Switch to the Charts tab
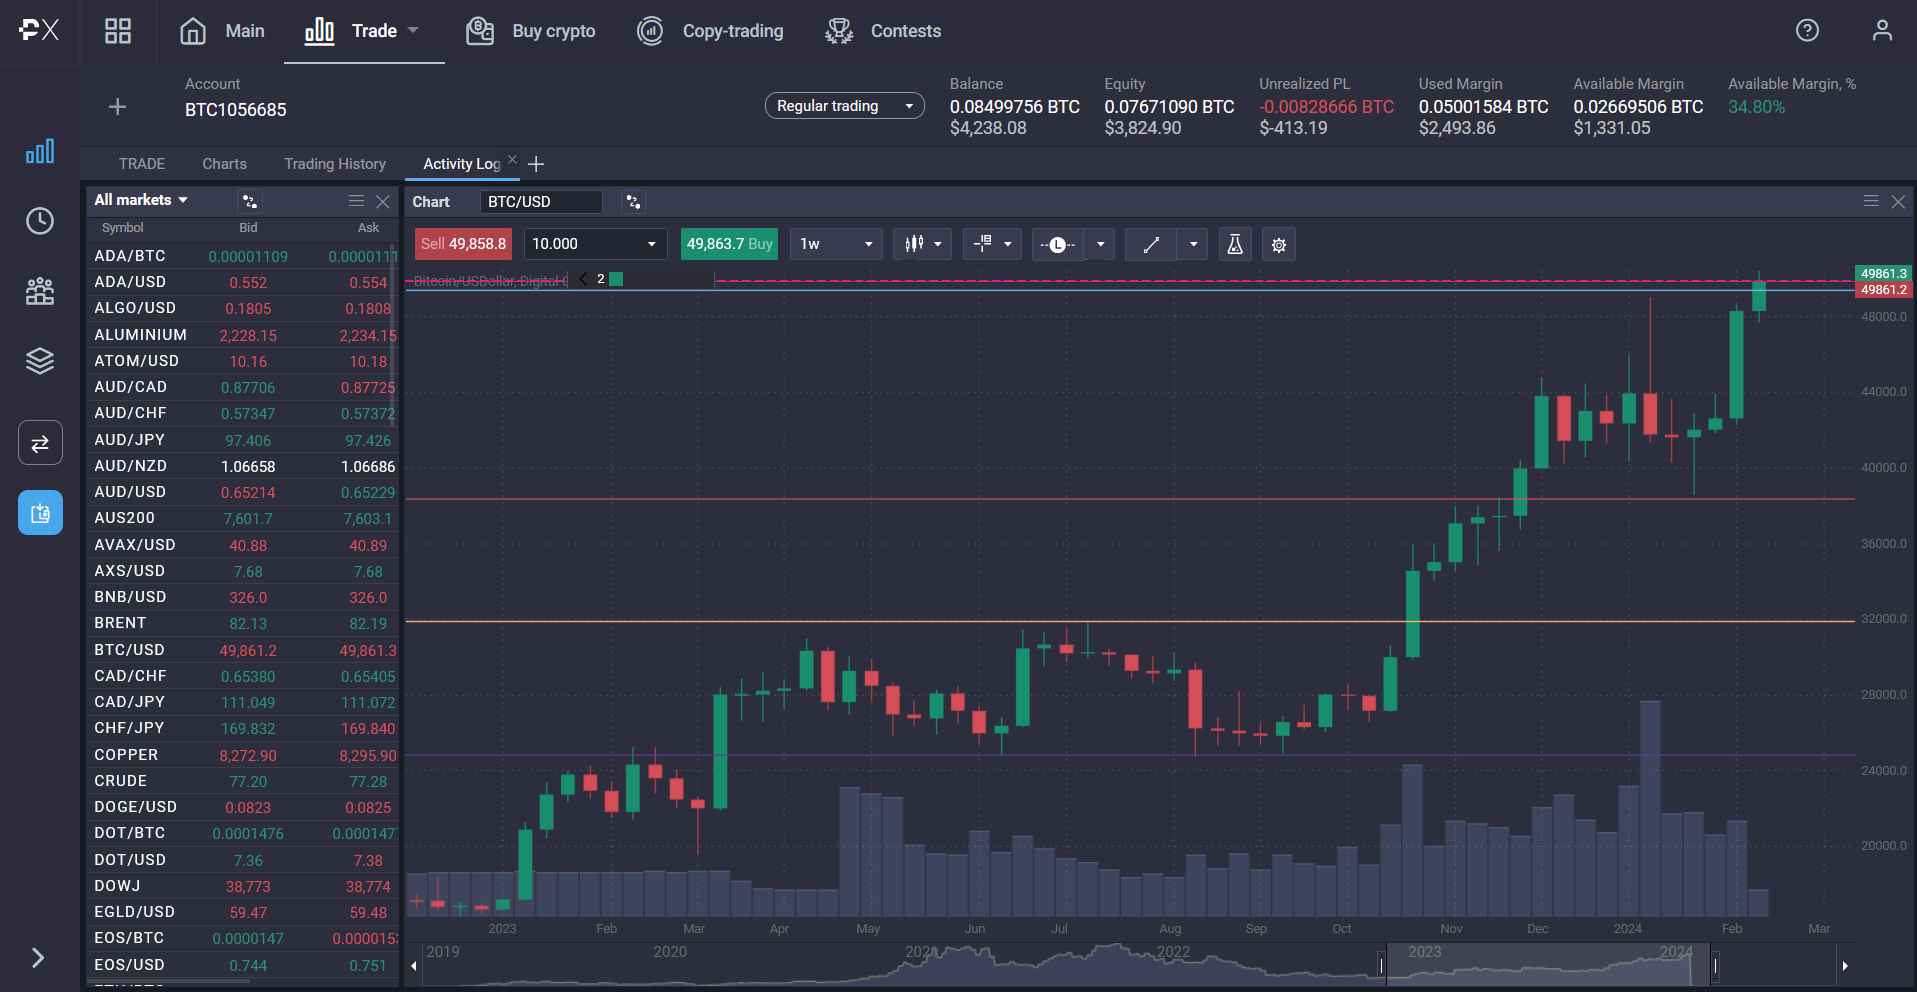 click(224, 164)
